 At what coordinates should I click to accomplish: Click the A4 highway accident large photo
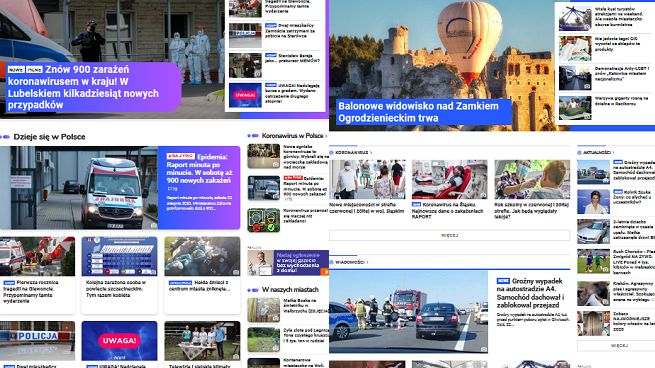(x=408, y=312)
